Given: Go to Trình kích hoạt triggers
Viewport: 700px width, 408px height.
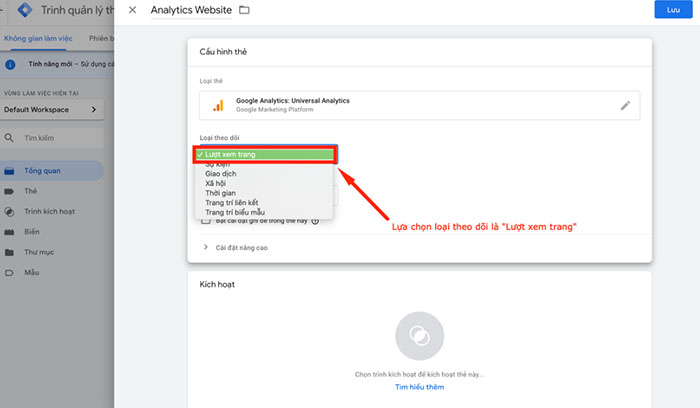Looking at the screenshot, I should pyautogui.click(x=52, y=212).
